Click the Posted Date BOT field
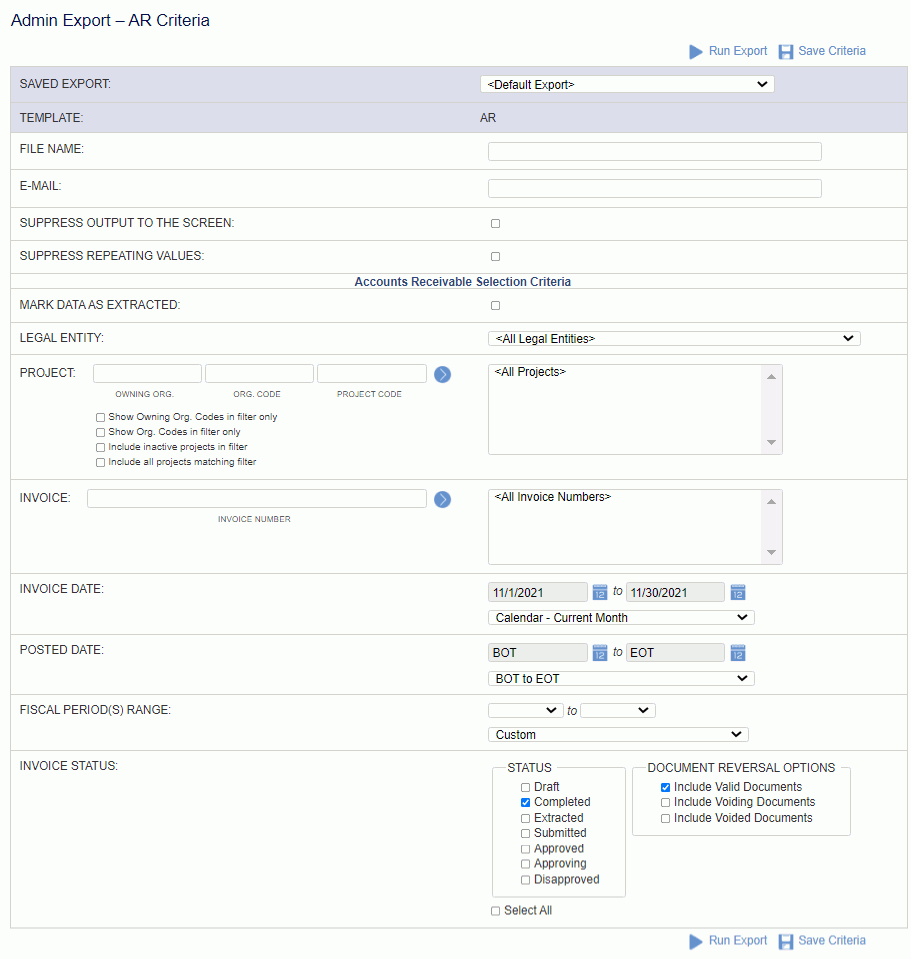911x959 pixels. (538, 653)
